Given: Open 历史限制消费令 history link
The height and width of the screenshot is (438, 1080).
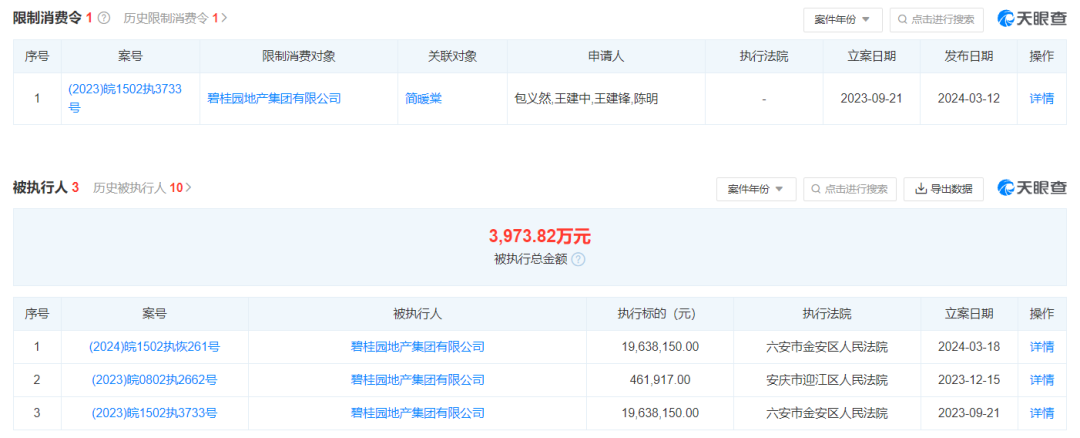Looking at the screenshot, I should tap(175, 19).
